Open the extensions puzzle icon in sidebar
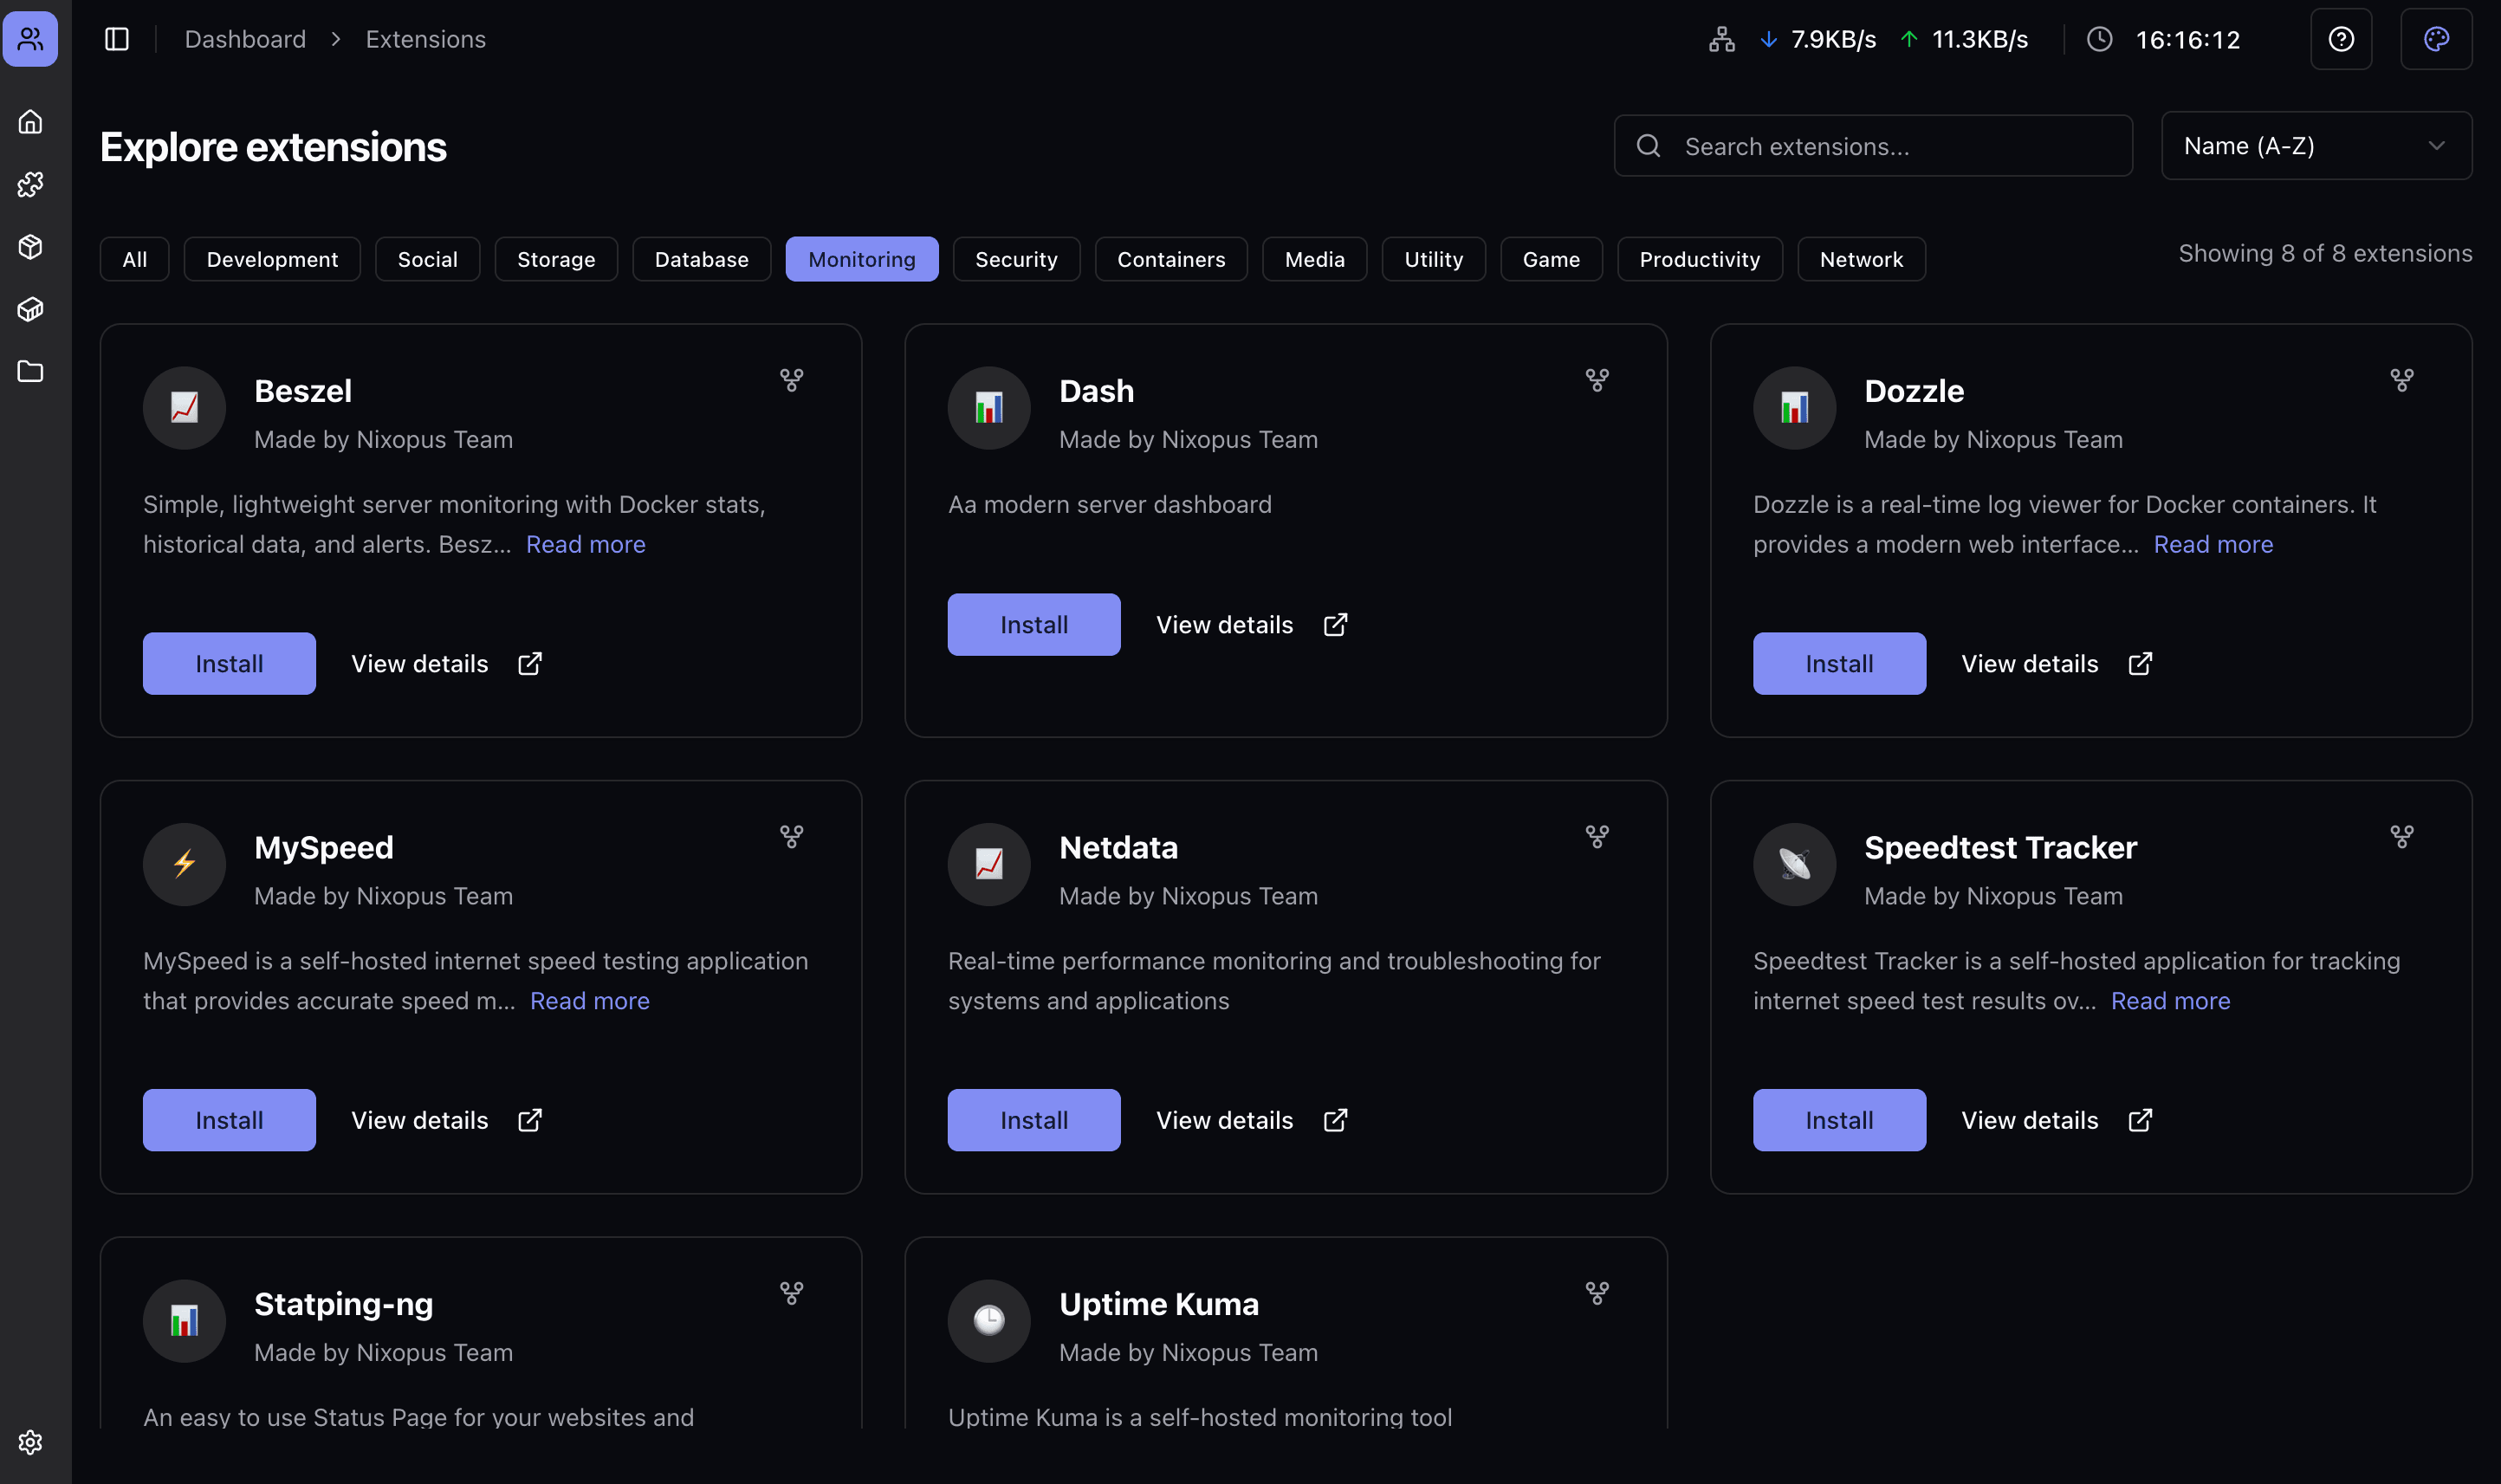The width and height of the screenshot is (2501, 1484). pyautogui.click(x=31, y=184)
